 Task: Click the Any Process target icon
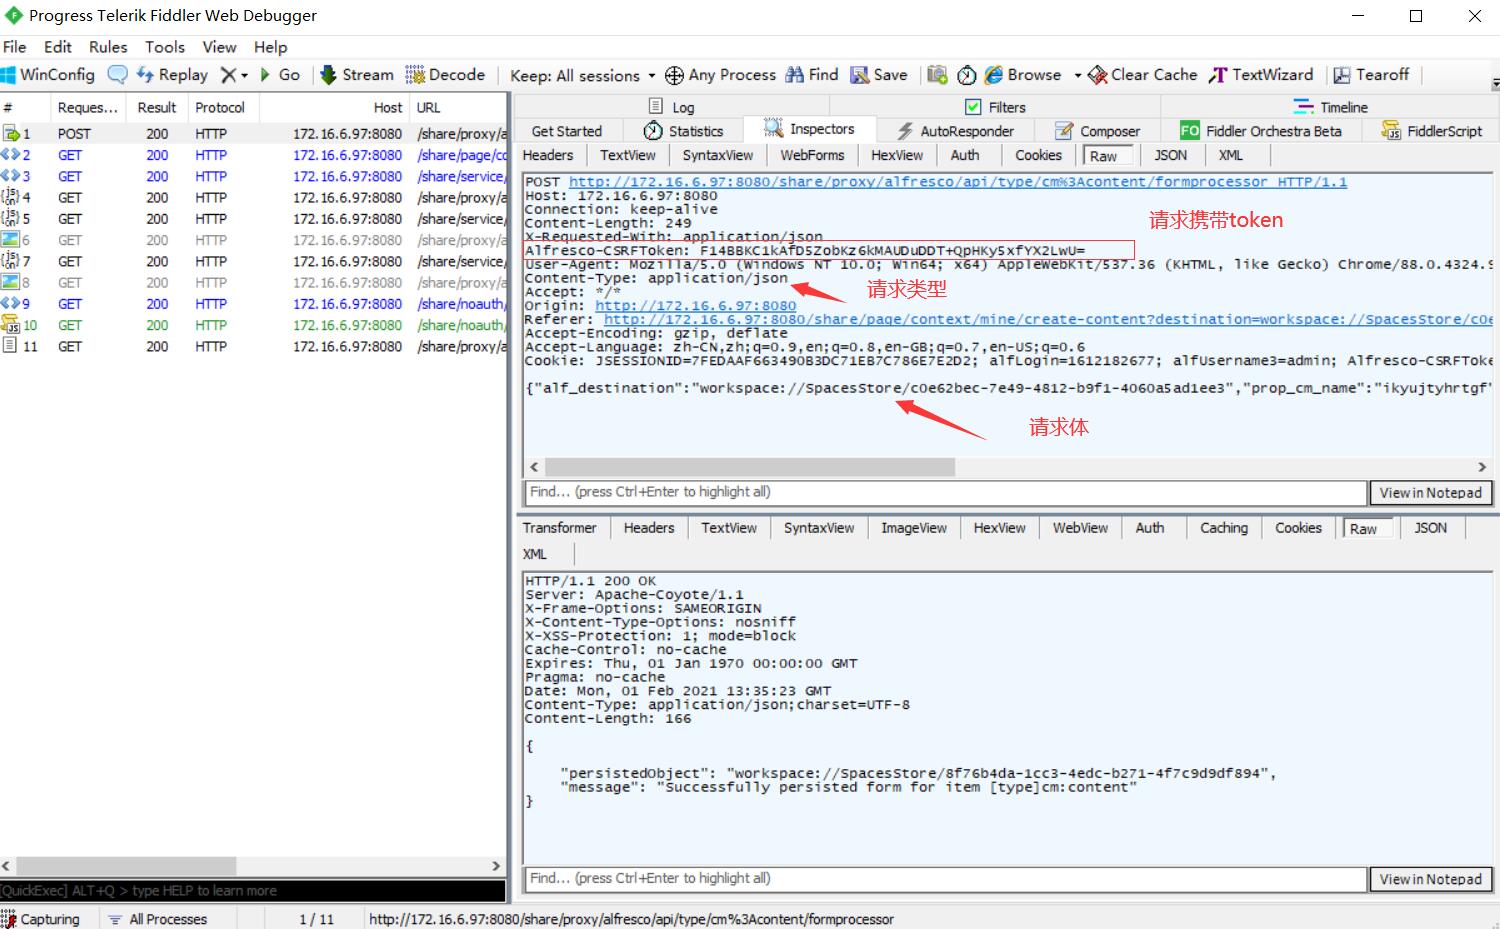[674, 75]
